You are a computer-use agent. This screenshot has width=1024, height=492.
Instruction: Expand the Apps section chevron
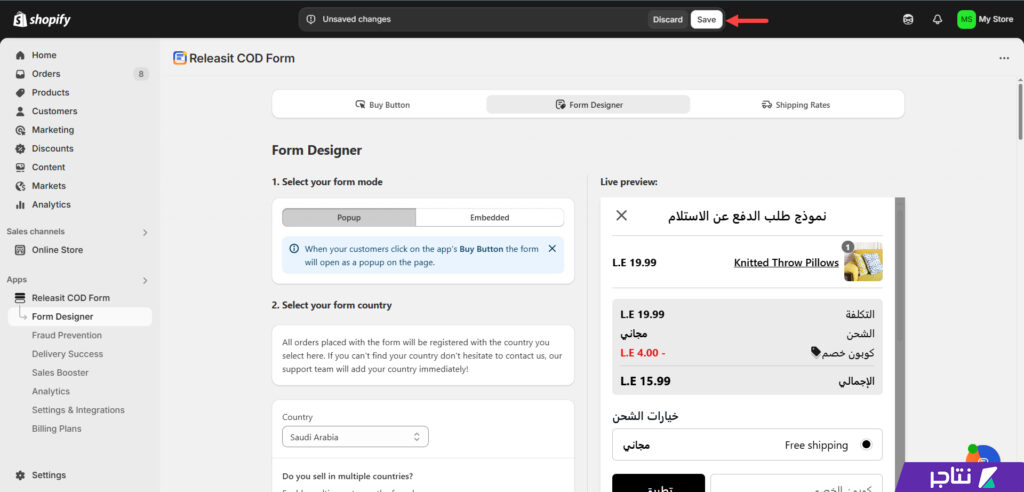tap(145, 280)
